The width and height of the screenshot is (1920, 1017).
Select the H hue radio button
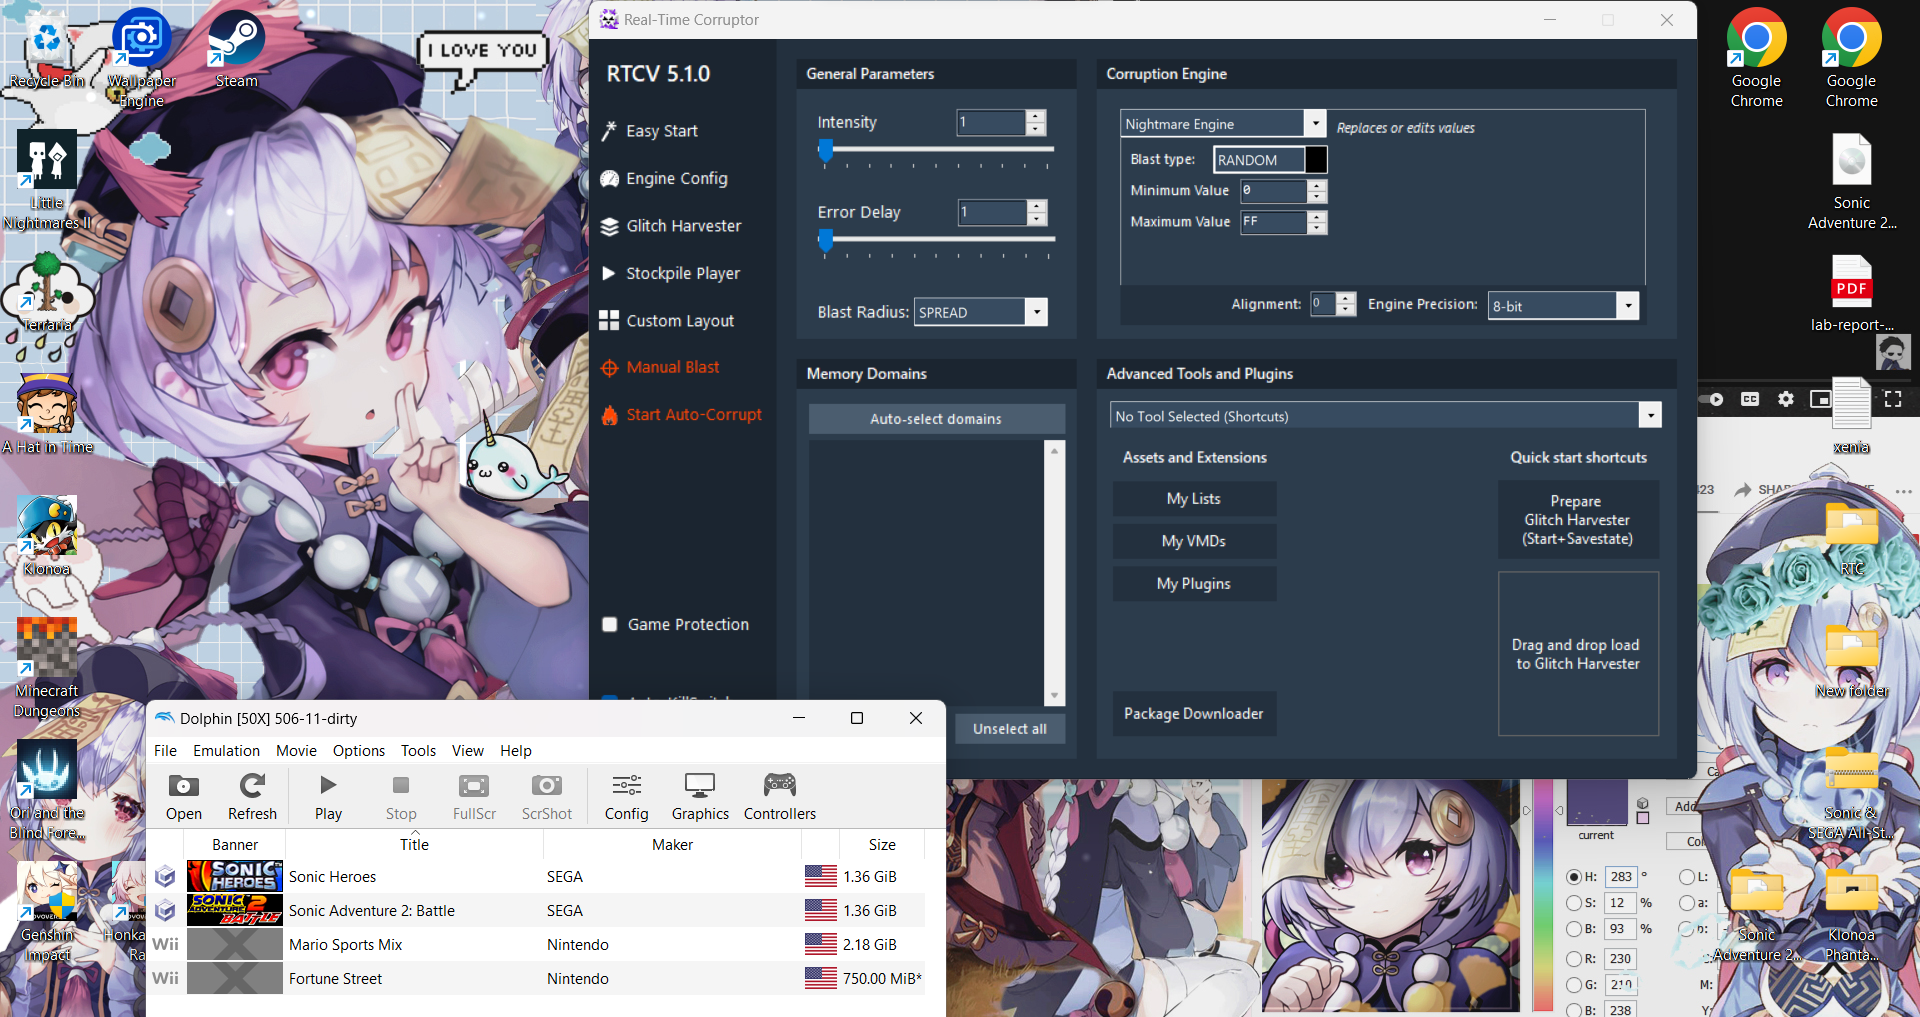[1574, 877]
